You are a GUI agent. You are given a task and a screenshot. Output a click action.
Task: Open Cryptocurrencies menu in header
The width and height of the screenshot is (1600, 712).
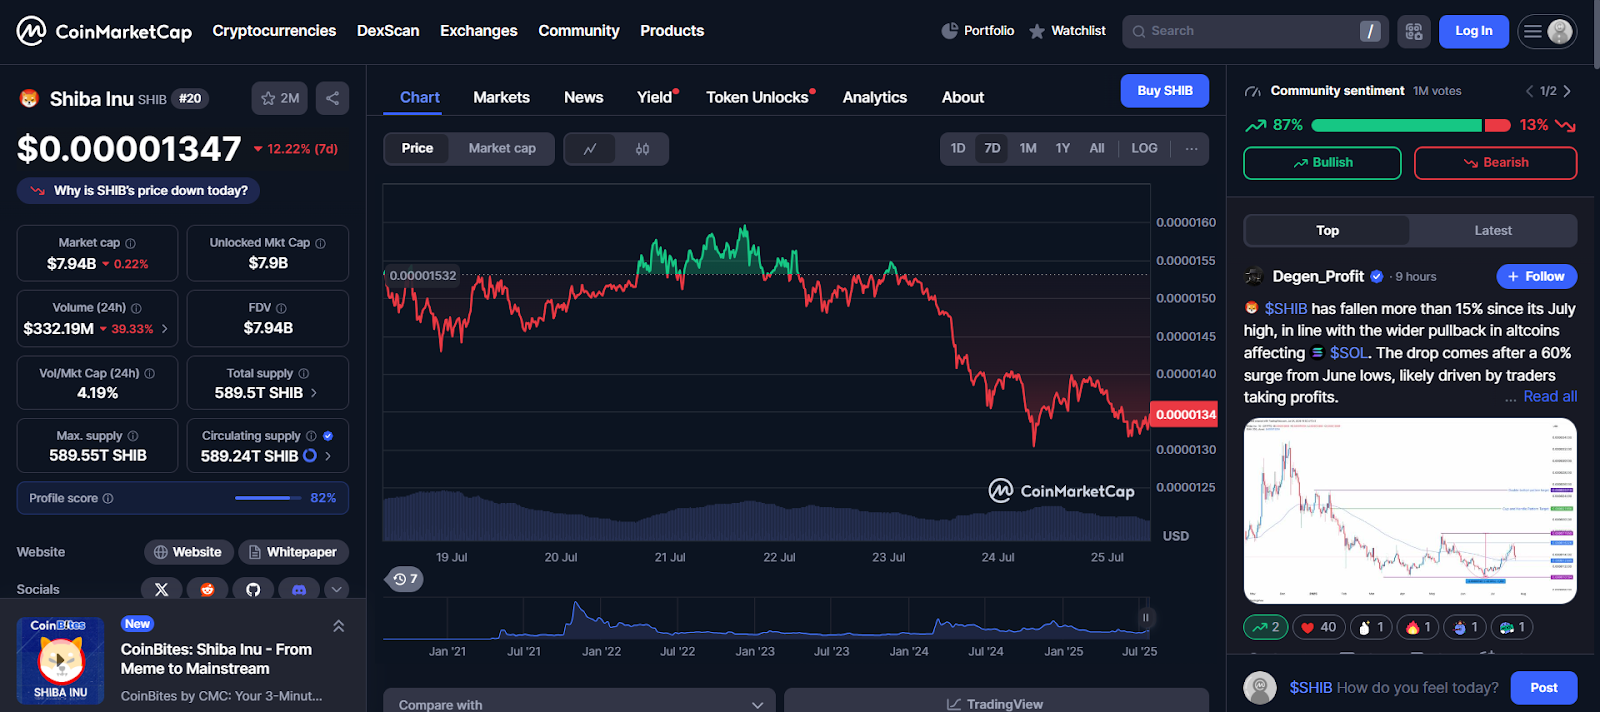[274, 31]
